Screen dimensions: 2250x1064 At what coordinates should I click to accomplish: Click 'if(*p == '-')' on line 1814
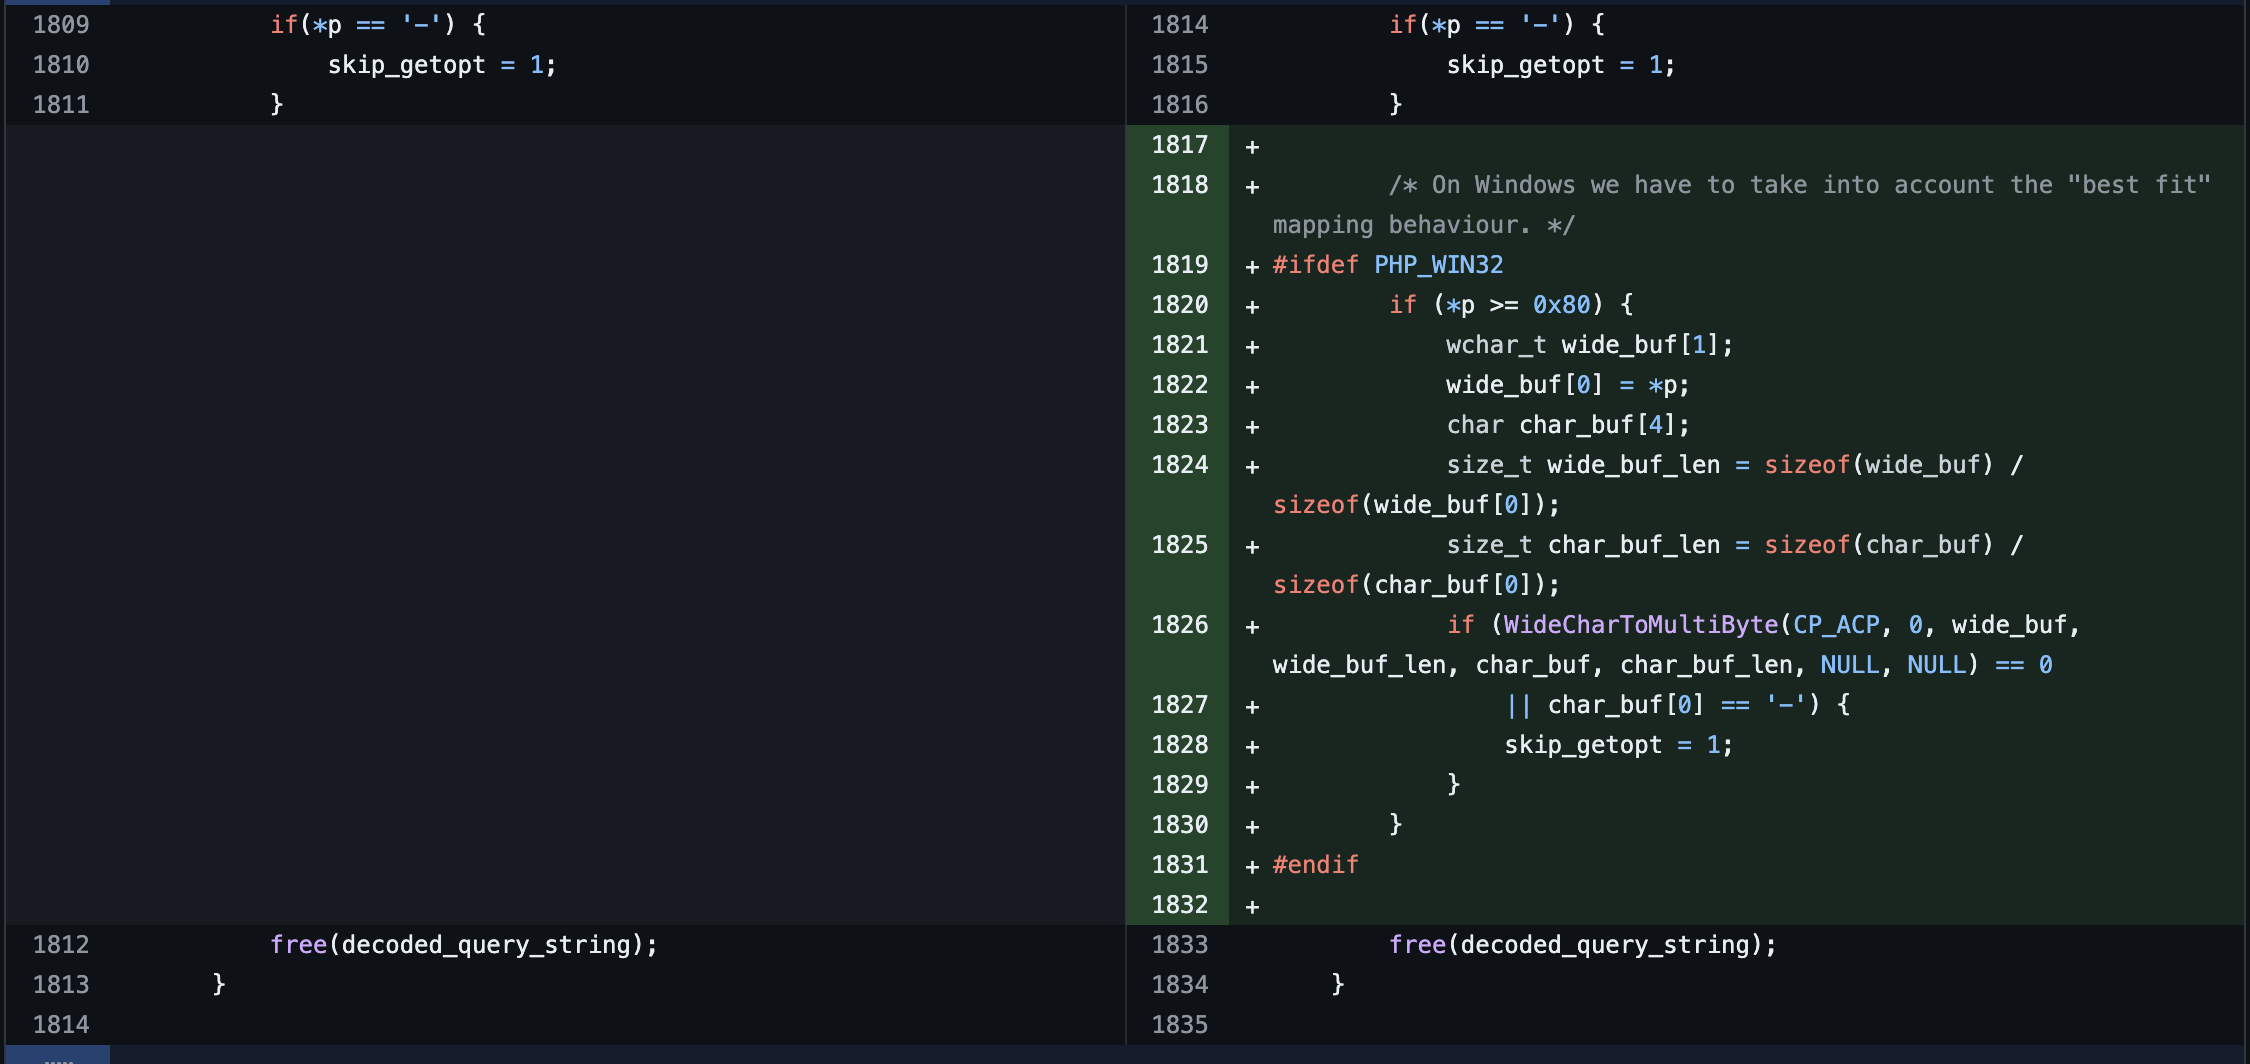1482,25
